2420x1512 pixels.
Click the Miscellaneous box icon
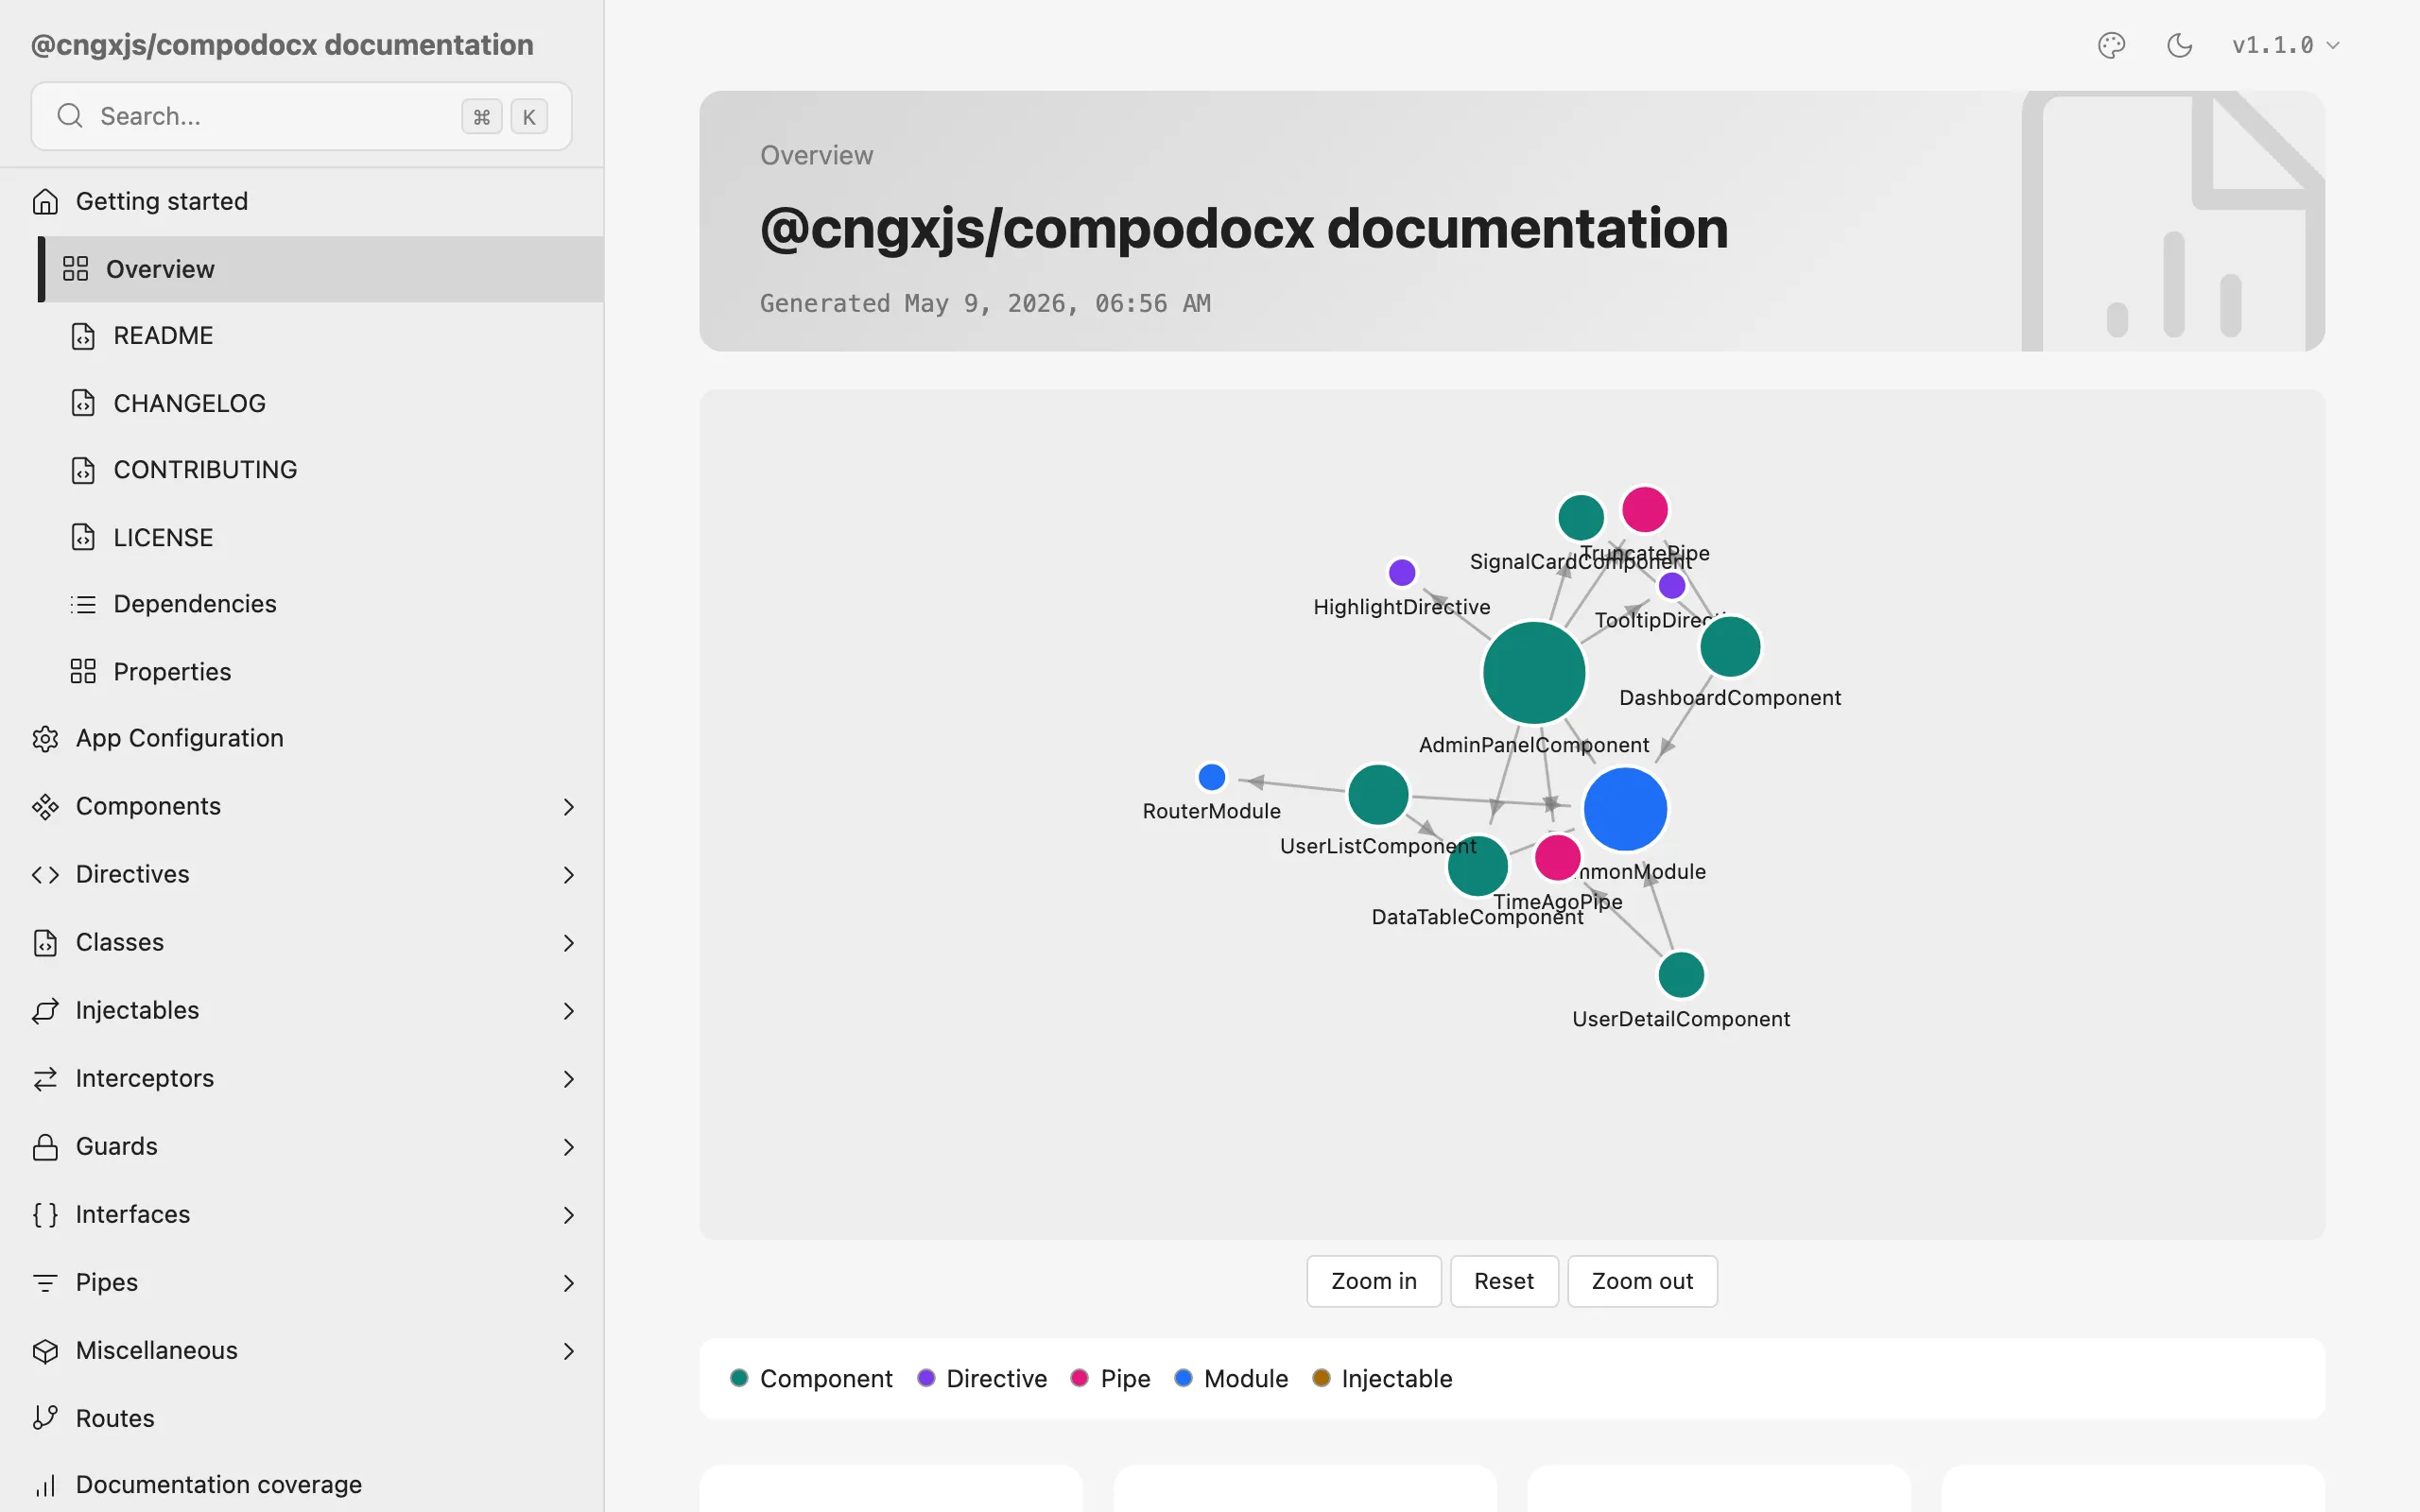coord(45,1351)
